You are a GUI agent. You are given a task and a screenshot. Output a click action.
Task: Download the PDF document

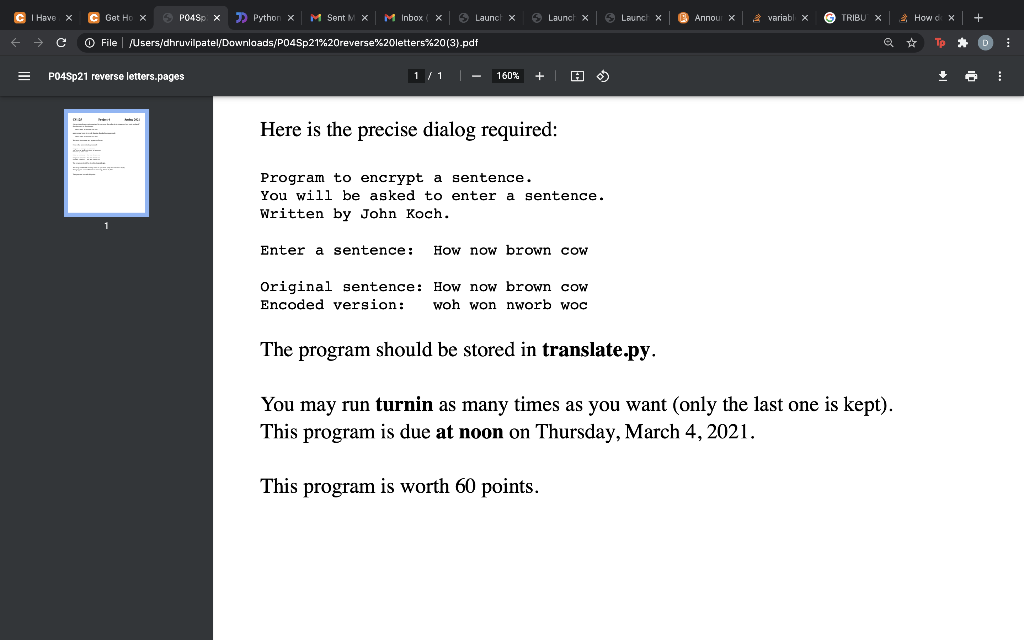pos(941,75)
